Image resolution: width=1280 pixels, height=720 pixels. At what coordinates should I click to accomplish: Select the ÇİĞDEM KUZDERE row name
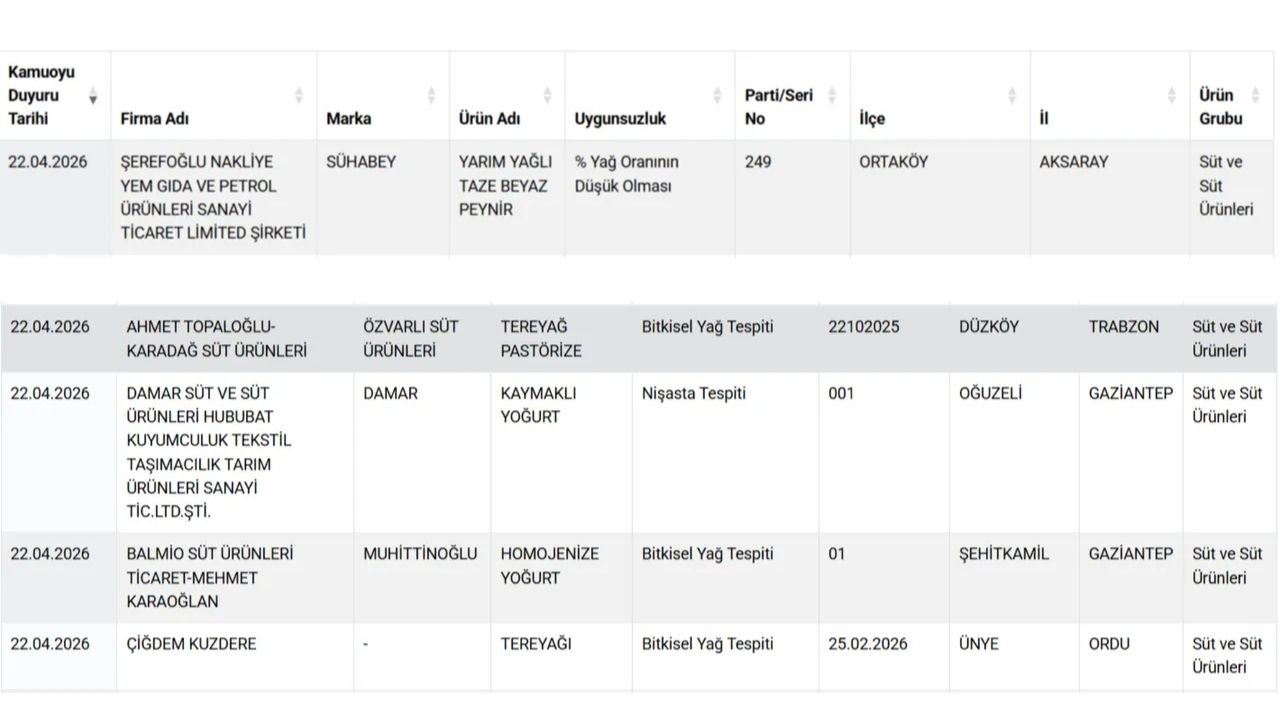point(191,644)
